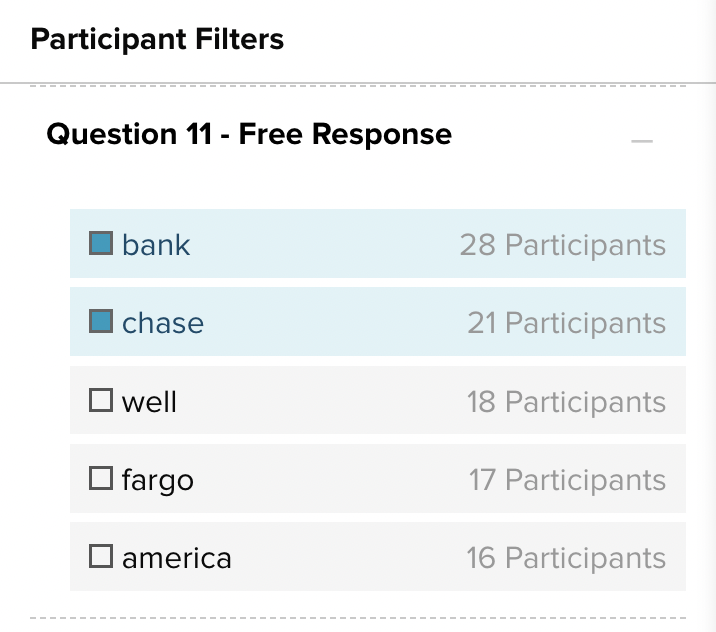Click the america keyword label
The width and height of the screenshot is (716, 632).
point(177,558)
